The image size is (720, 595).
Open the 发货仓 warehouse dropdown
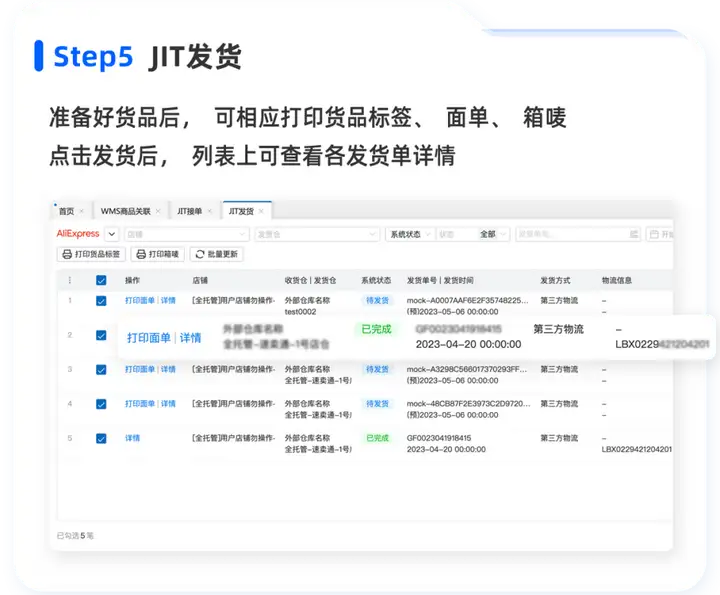coord(317,234)
